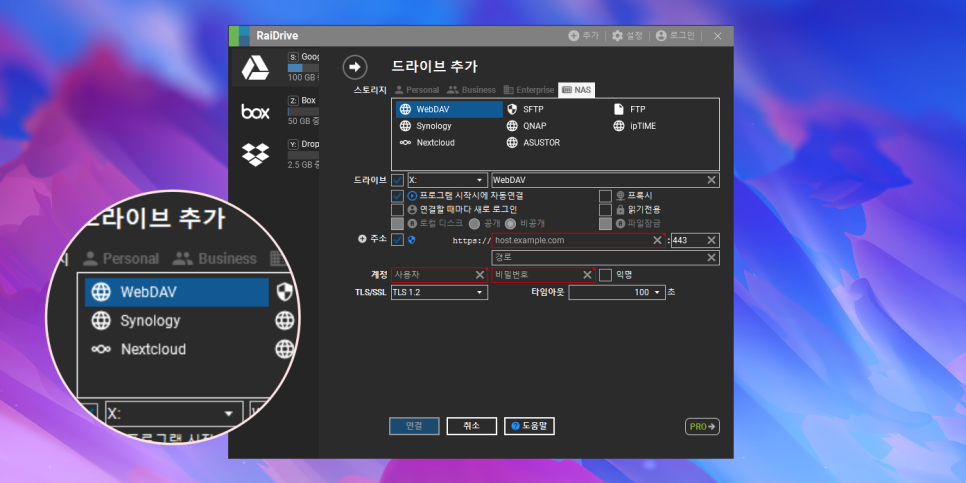Clear the 경로 path field
Image resolution: width=966 pixels, height=483 pixels.
click(x=712, y=258)
